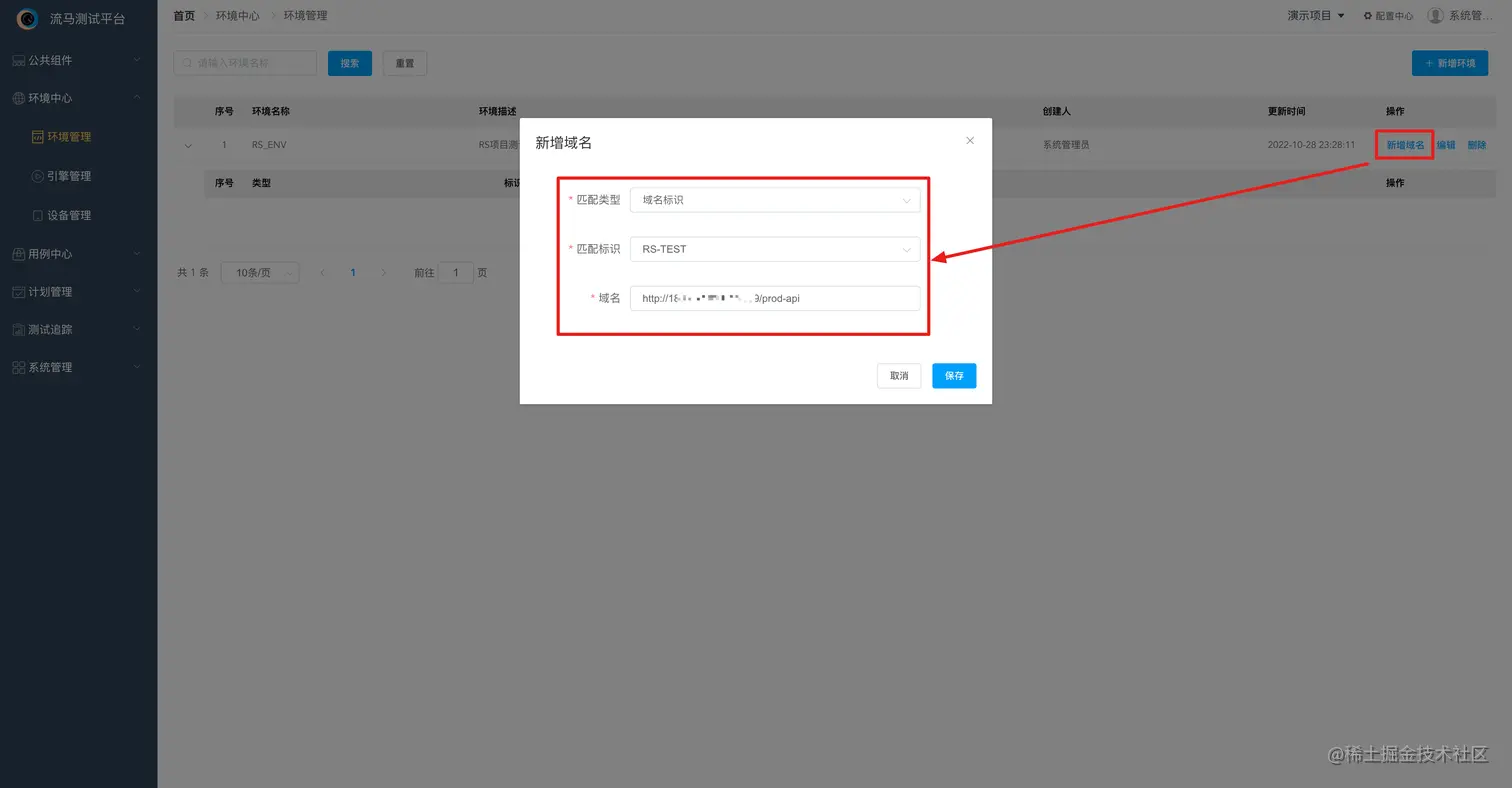Click the 设备管理 menu icon
Image resolution: width=1512 pixels, height=788 pixels.
point(38,215)
